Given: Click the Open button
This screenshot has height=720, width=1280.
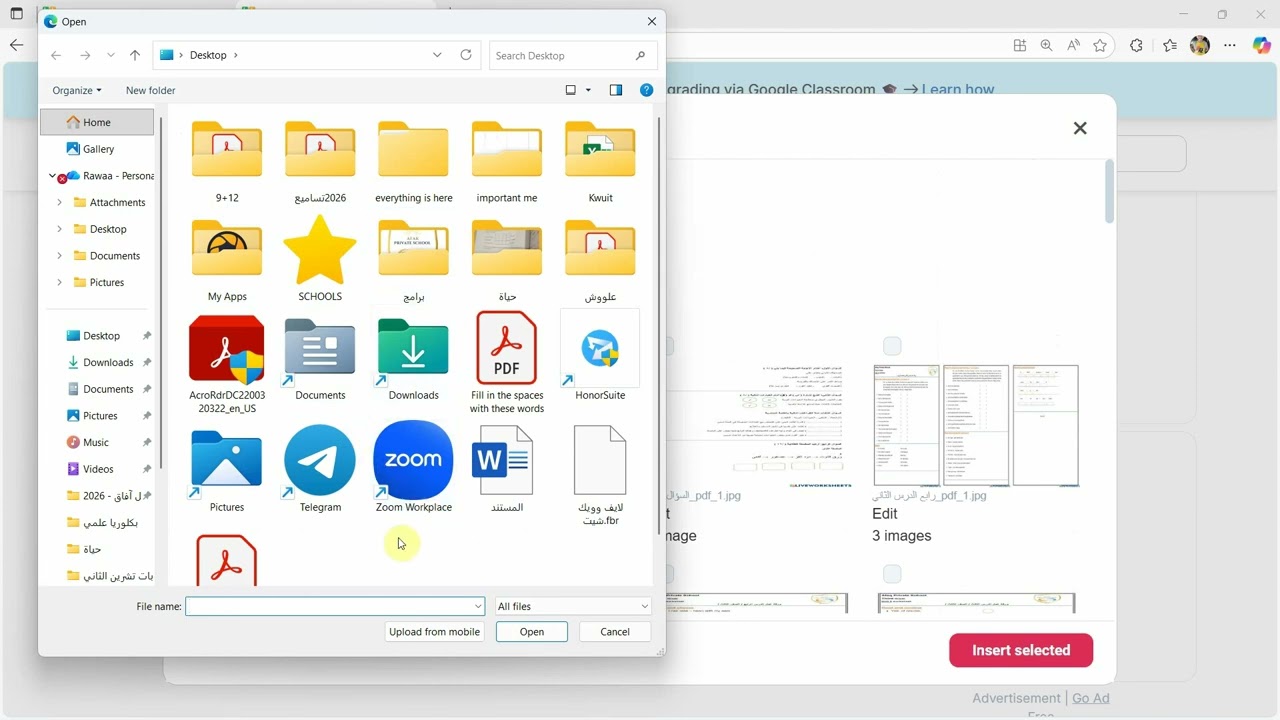Looking at the screenshot, I should 532,632.
